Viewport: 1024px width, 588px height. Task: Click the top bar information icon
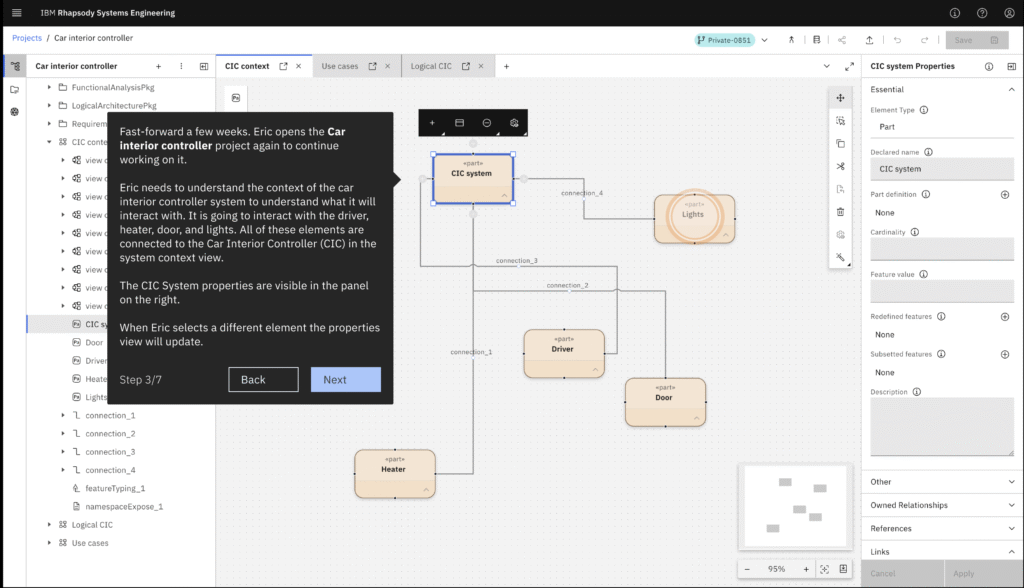pyautogui.click(x=954, y=12)
